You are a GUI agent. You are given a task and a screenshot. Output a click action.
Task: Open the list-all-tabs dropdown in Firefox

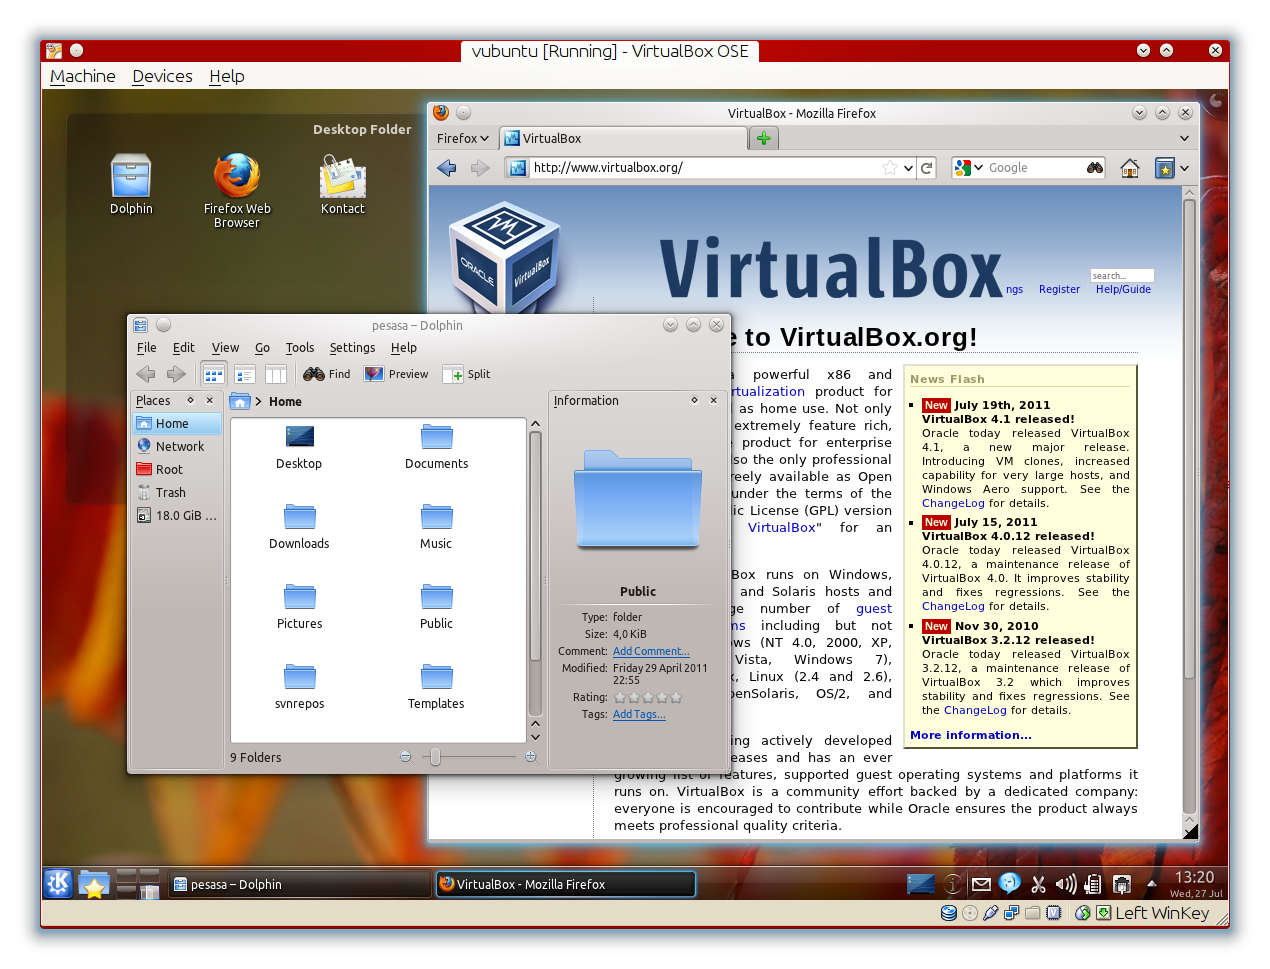(1184, 138)
